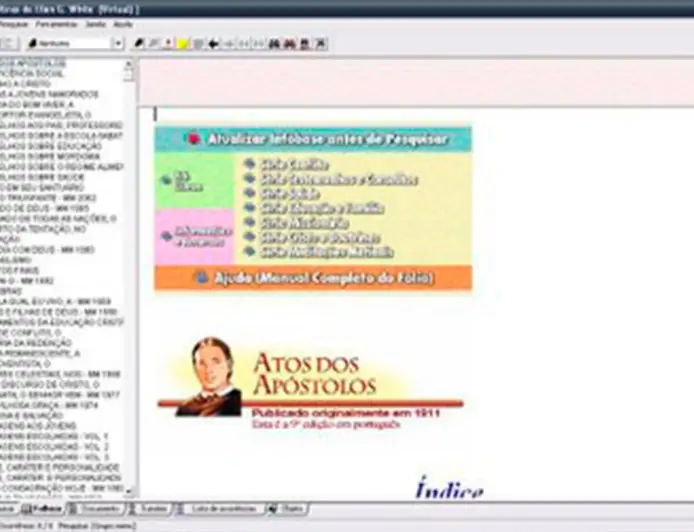Open the Nenhuma style dropdown arrow
The width and height of the screenshot is (694, 532).
117,44
